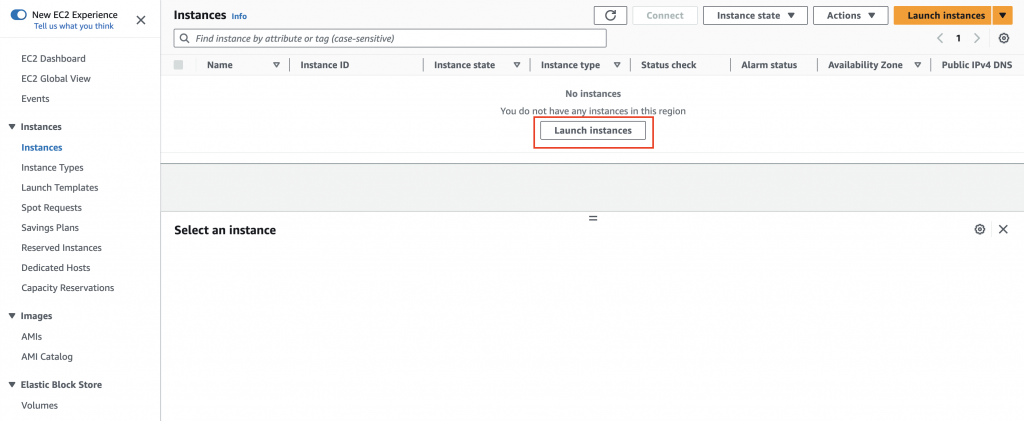
Task: Select Instances link in sidebar
Action: click(x=42, y=148)
